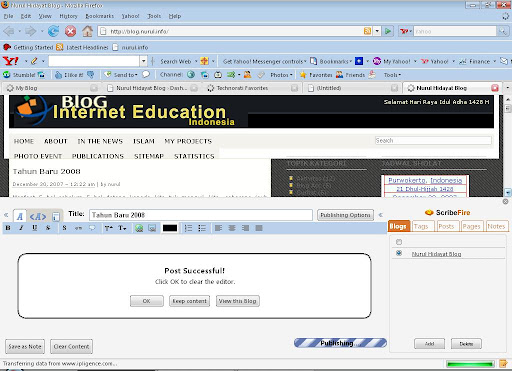Insert numbered list in editor

click(188, 228)
